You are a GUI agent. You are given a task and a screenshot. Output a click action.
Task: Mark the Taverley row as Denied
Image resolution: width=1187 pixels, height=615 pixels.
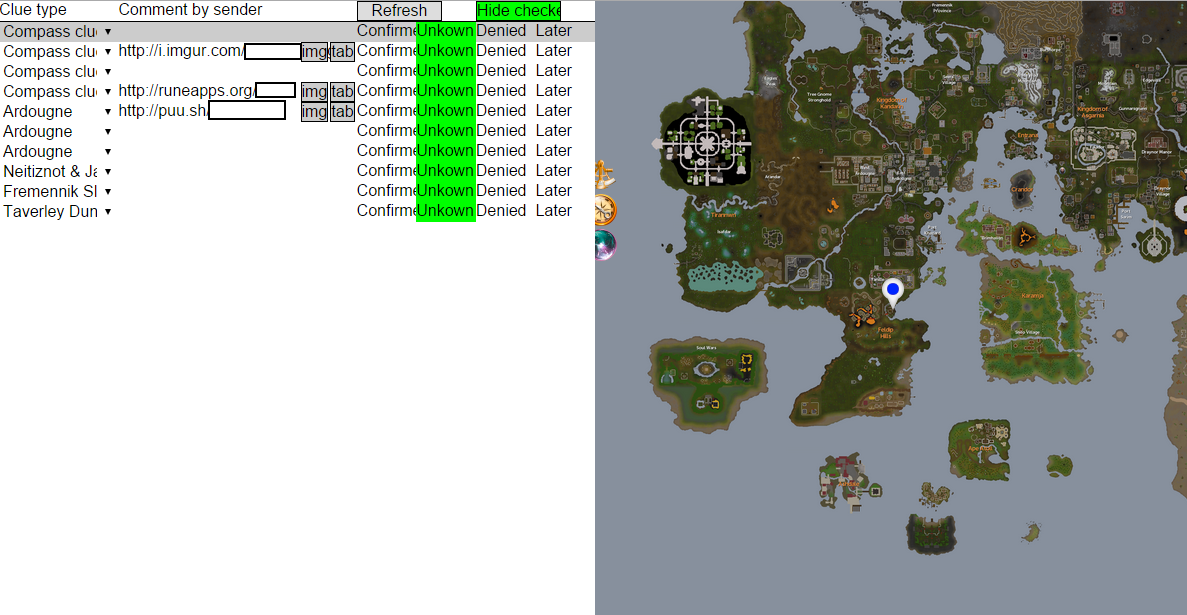click(x=501, y=211)
